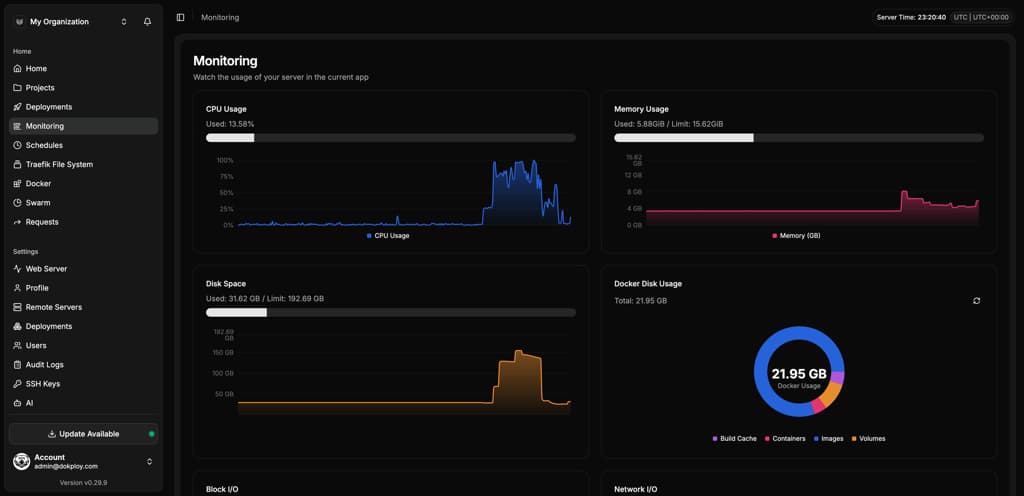Toggle the Build Cache legend entry
The image size is (1024, 496).
click(x=735, y=439)
